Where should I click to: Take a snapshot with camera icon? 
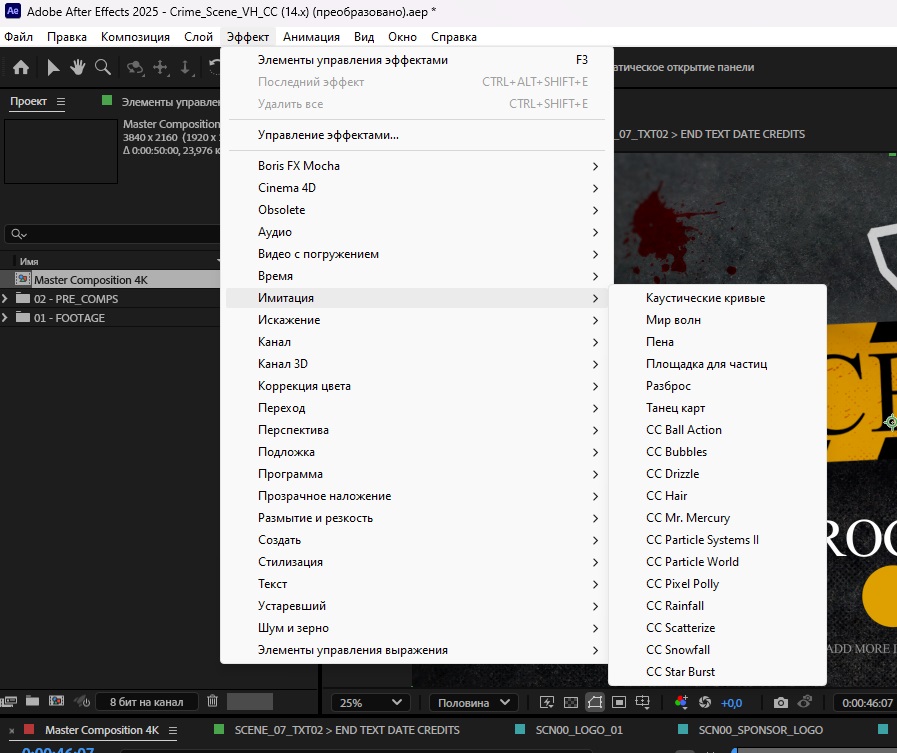click(x=781, y=703)
